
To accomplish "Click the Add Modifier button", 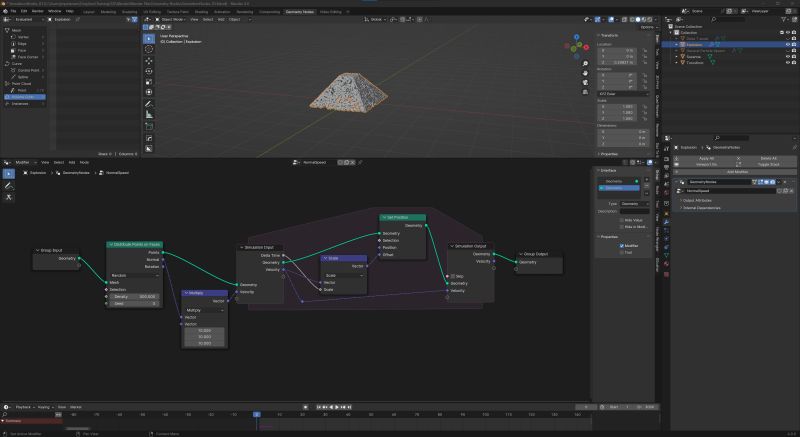I will [x=736, y=172].
